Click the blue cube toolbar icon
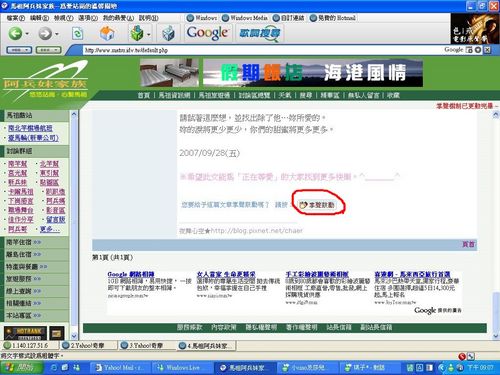Viewport: 500px width, 375px height. [x=168, y=33]
